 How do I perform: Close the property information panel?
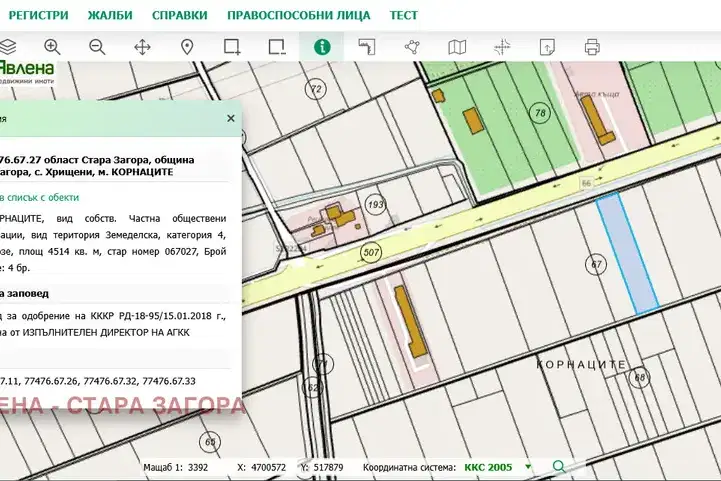(x=231, y=118)
